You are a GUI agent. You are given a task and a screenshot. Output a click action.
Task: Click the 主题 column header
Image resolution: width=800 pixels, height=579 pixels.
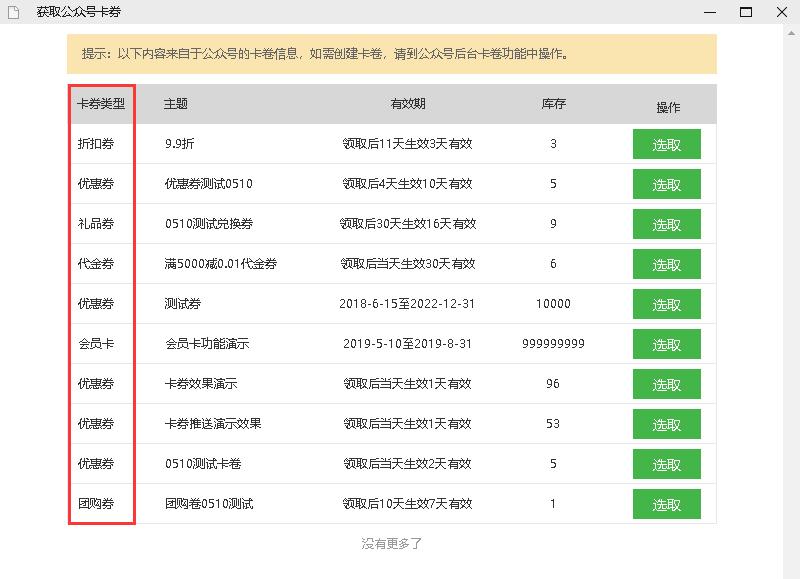pyautogui.click(x=176, y=104)
